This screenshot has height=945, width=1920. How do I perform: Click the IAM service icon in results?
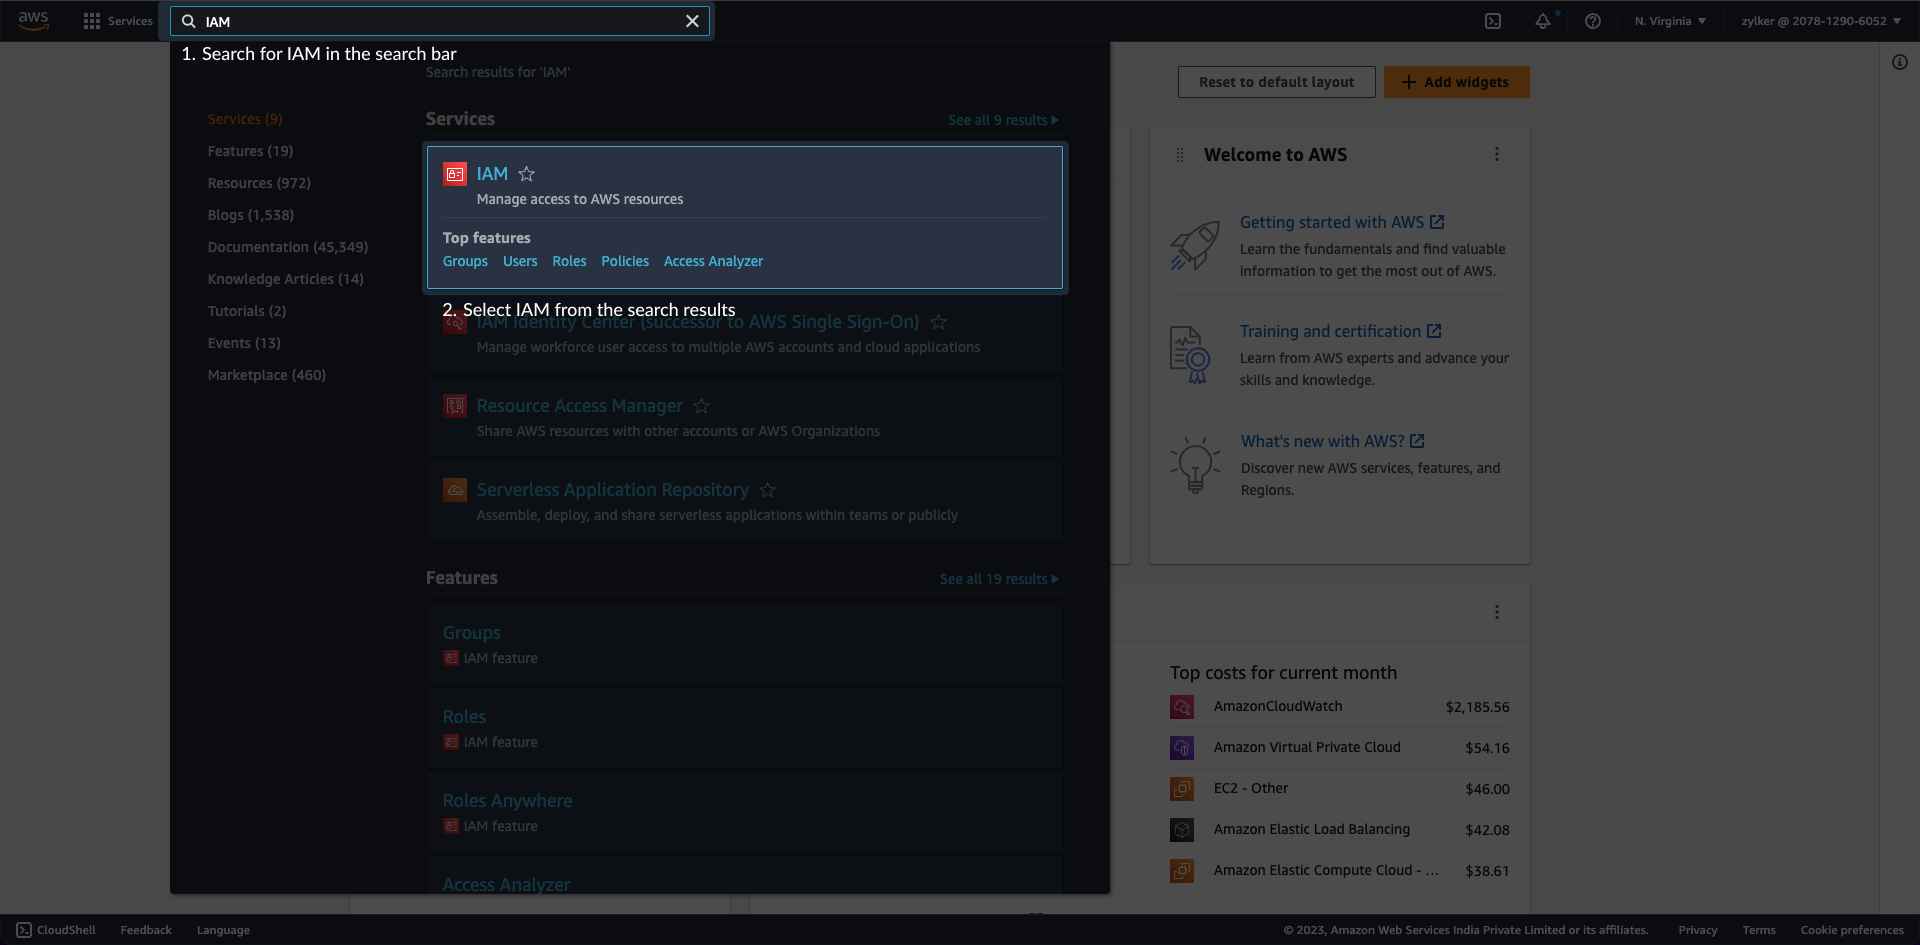click(455, 173)
